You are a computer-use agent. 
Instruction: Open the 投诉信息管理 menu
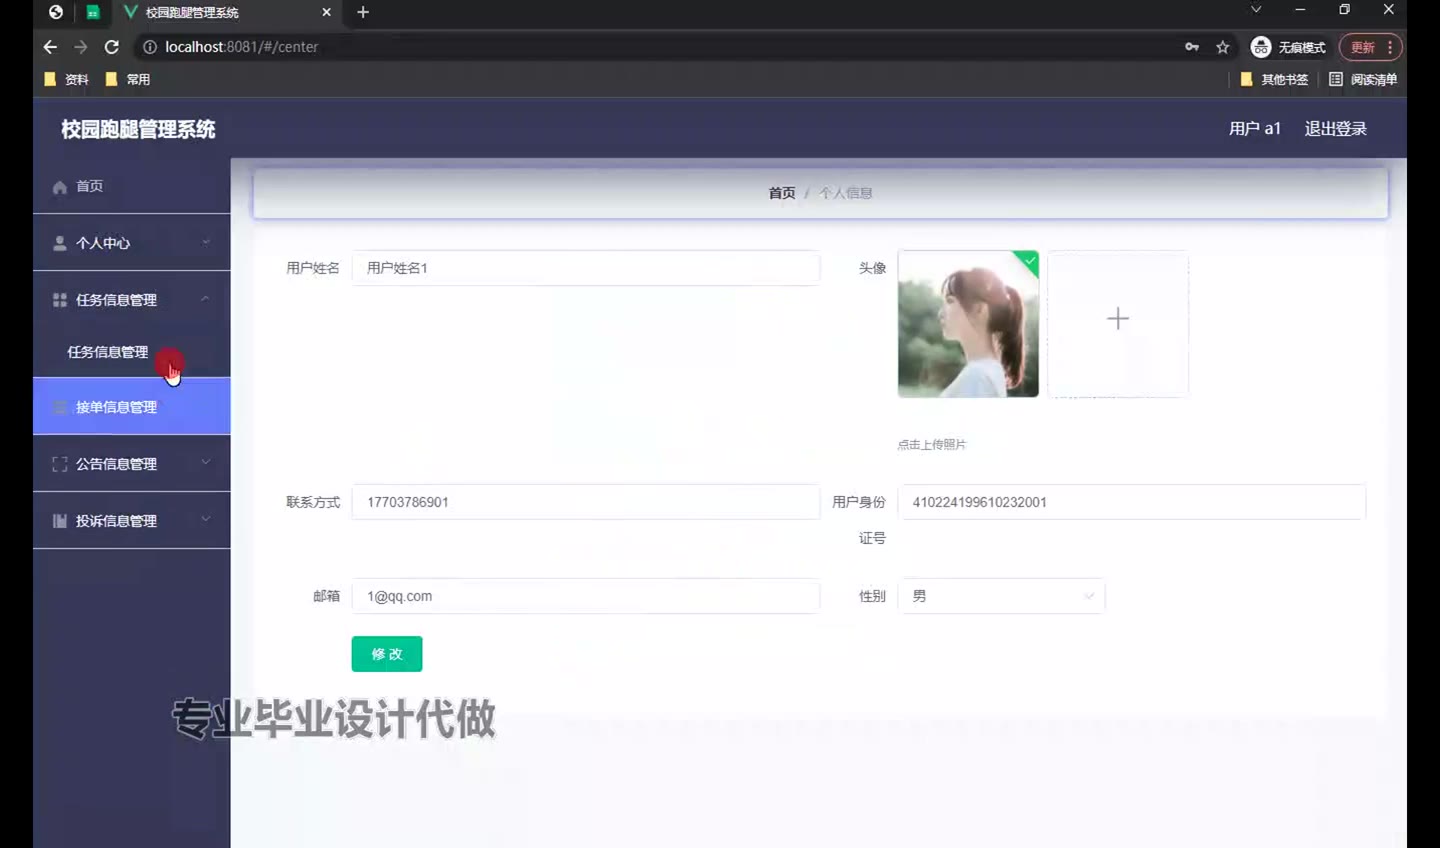tap(132, 520)
